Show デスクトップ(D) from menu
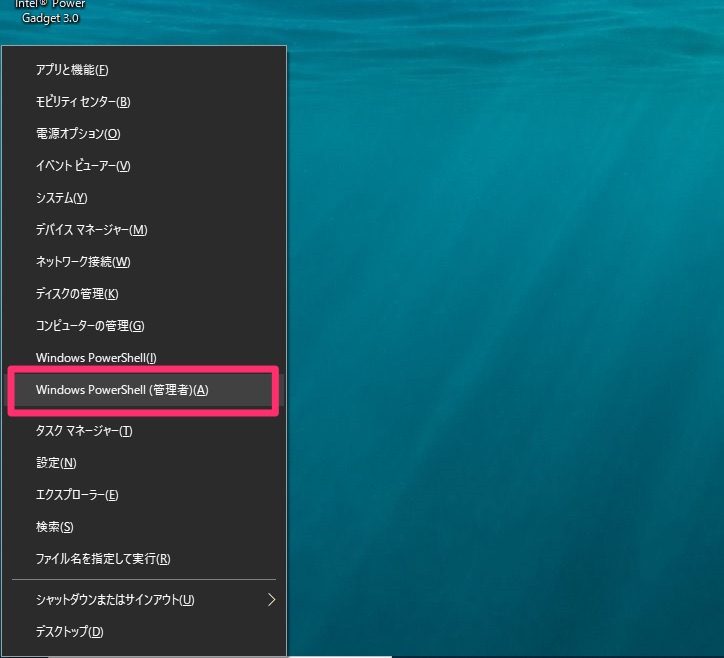This screenshot has width=724, height=658. [x=144, y=631]
